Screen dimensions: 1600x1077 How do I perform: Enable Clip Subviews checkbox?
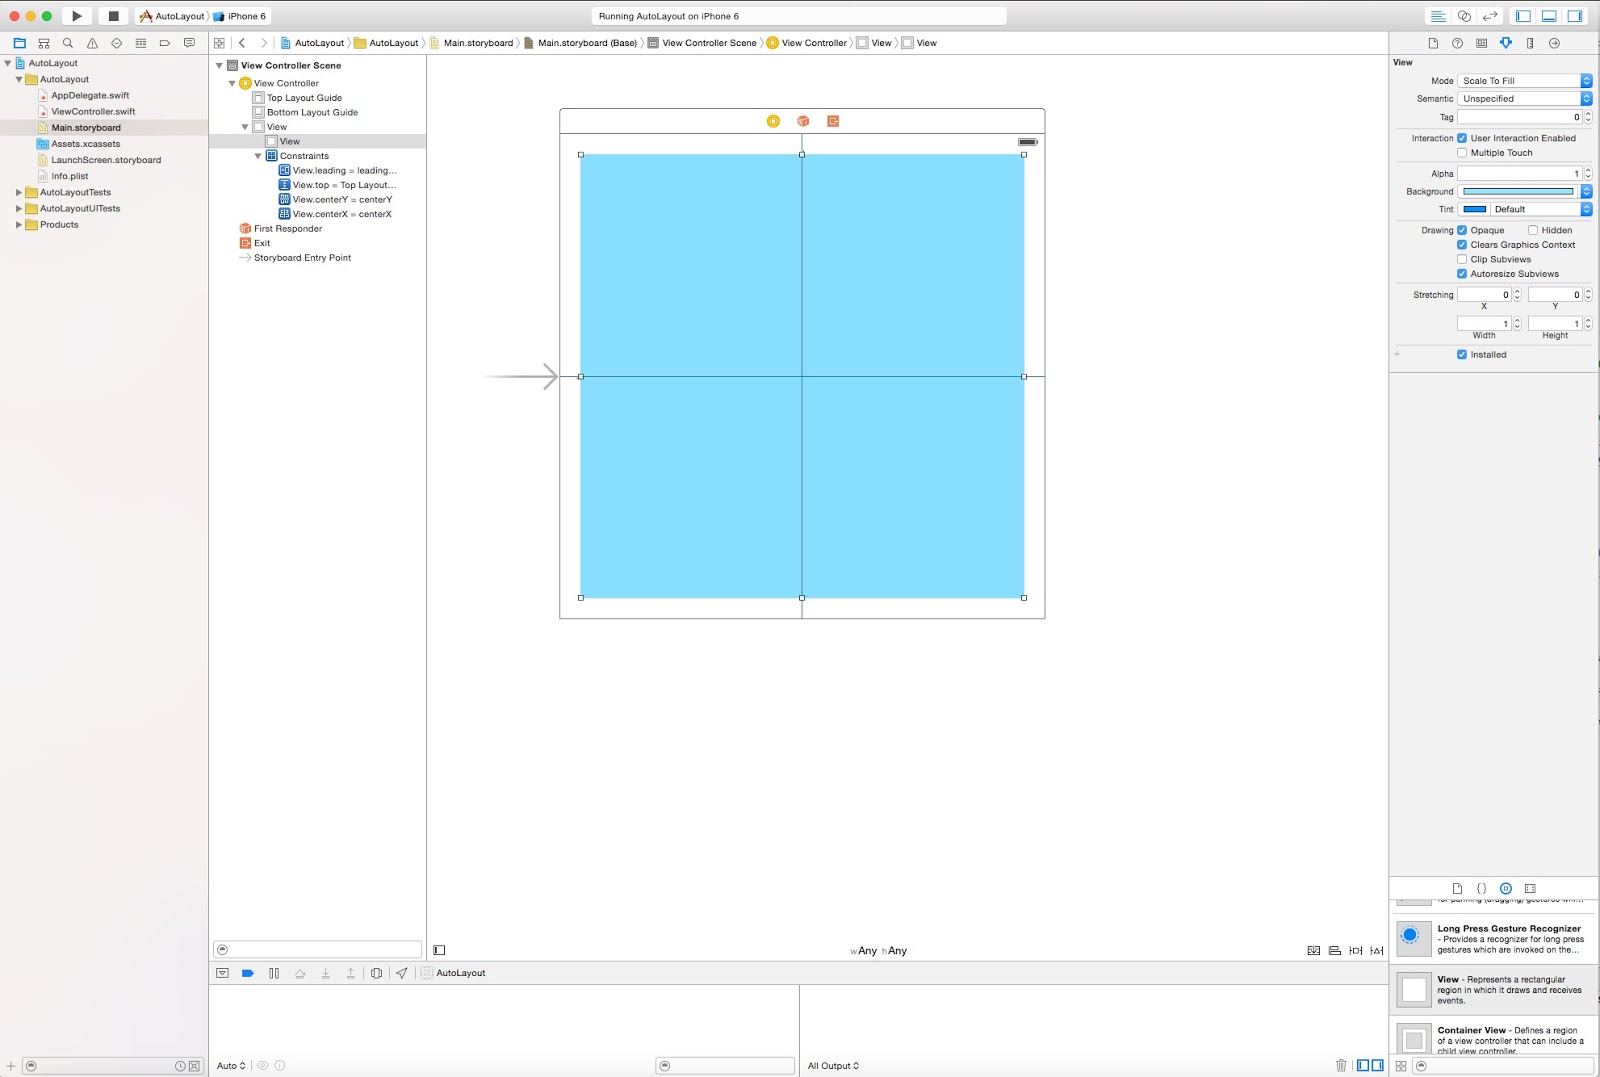pos(1462,259)
